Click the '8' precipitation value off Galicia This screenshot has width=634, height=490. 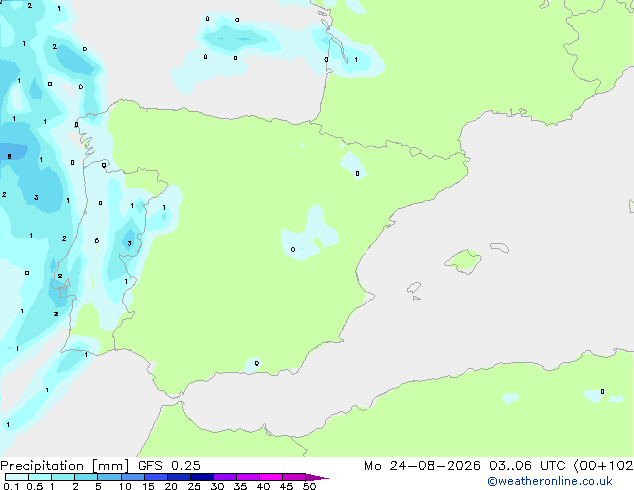tap(9, 156)
